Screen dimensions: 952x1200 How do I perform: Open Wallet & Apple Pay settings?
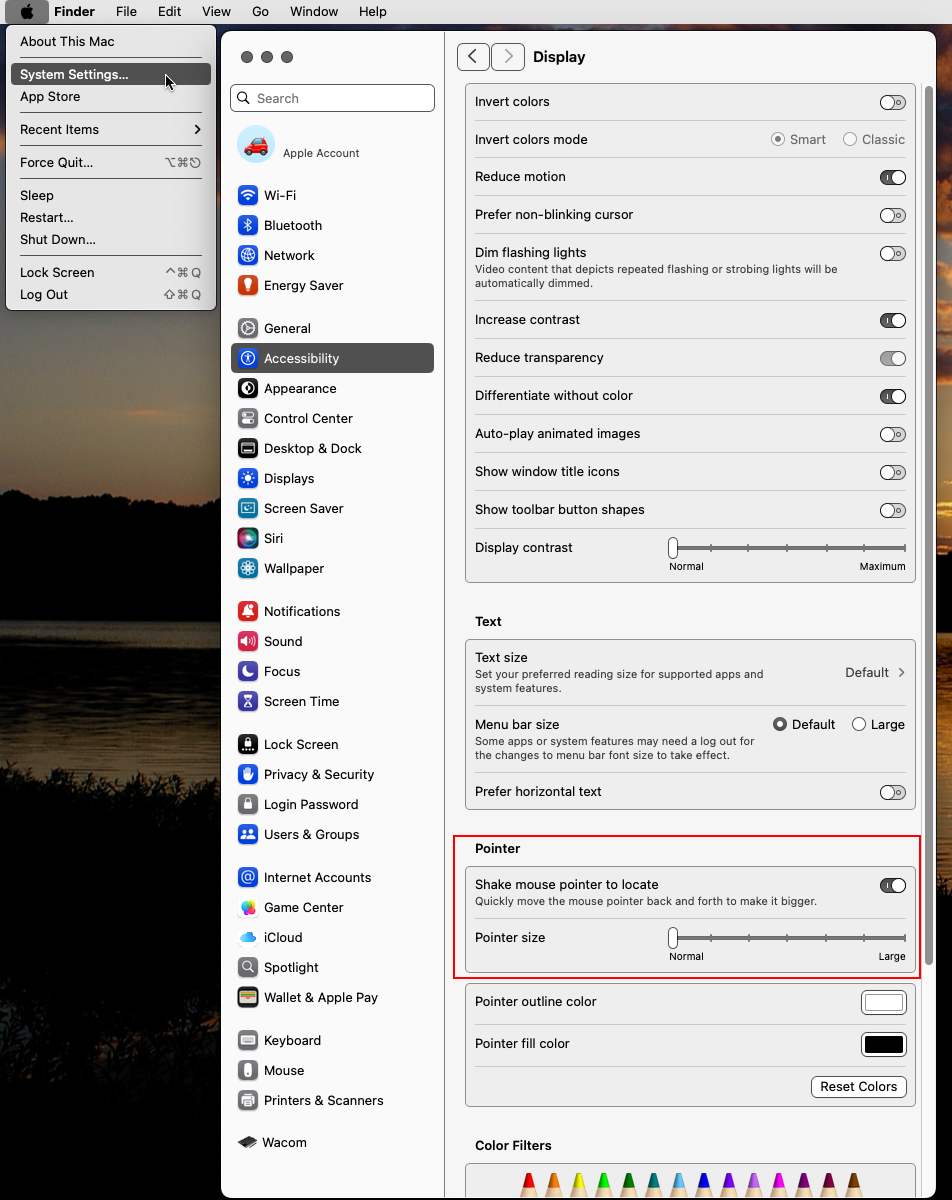[x=247, y=997]
